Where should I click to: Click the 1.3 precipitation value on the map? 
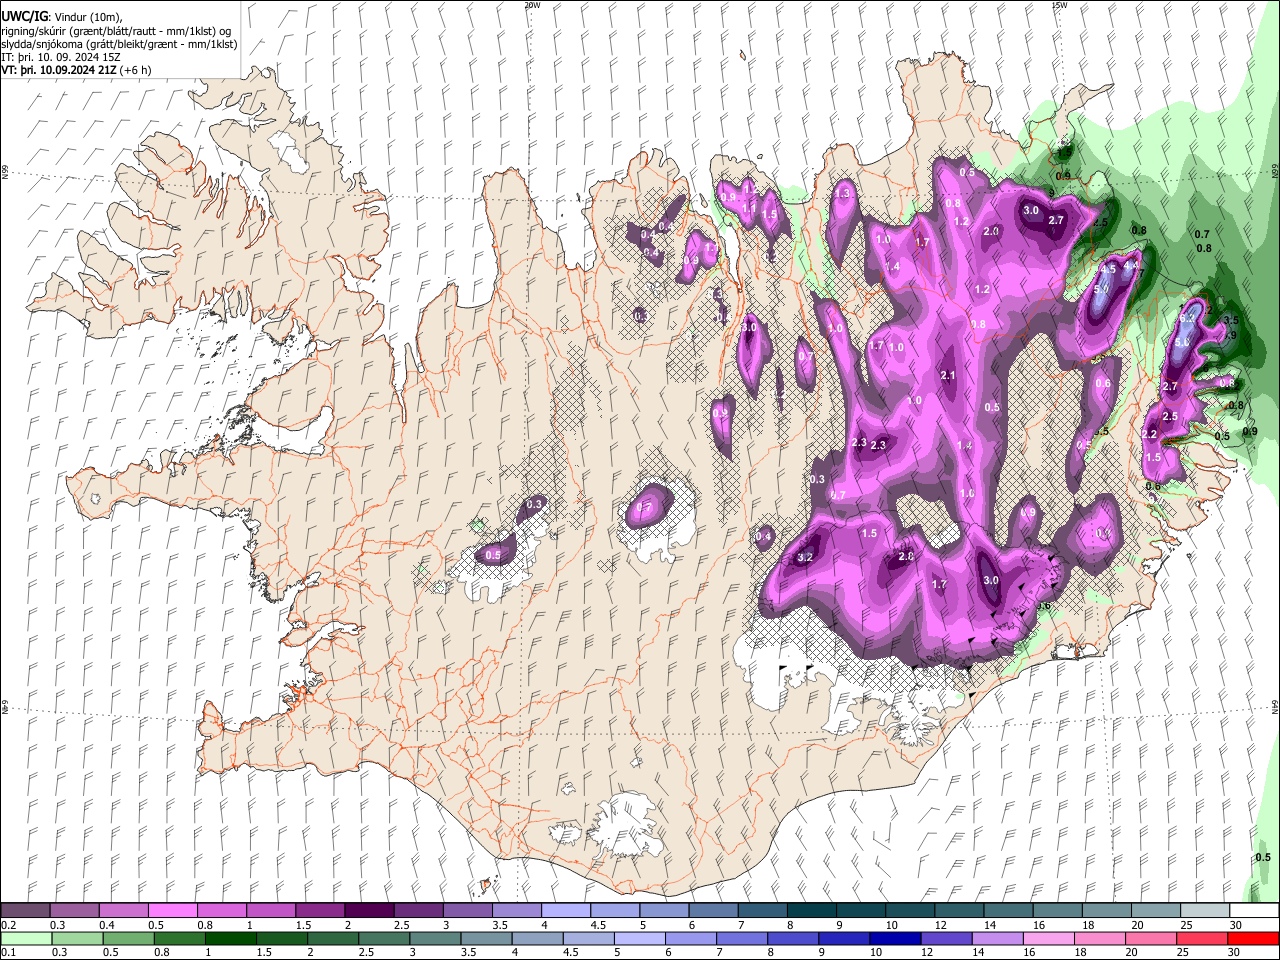[844, 193]
